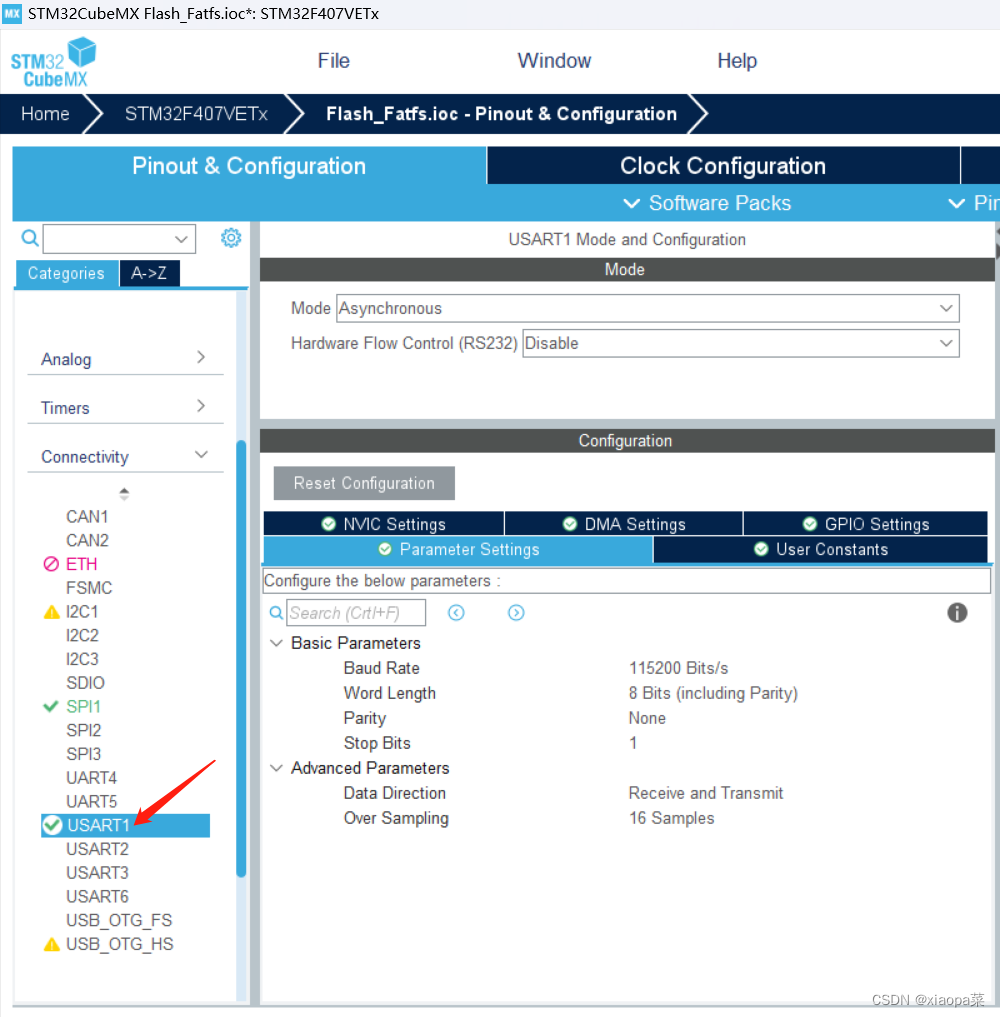Screen dimensions: 1000x1017
Task: Select I2C3 peripheral
Action: point(82,659)
